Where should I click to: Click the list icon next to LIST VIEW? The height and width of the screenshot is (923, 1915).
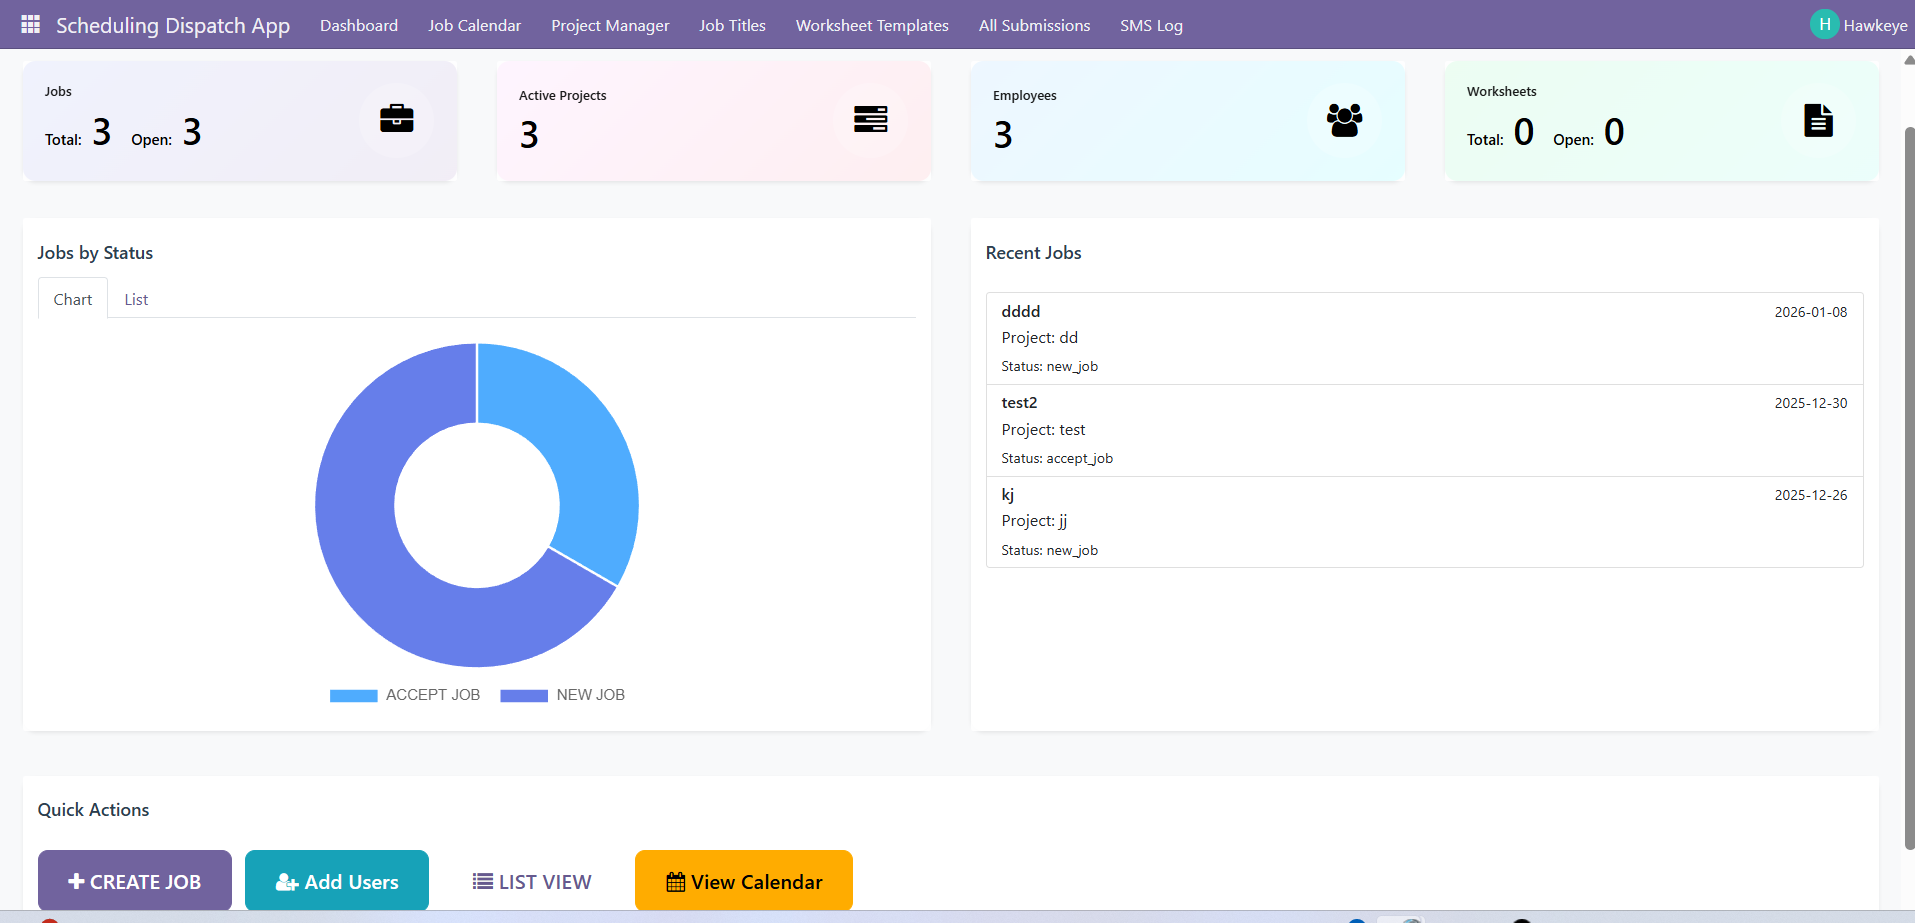click(x=482, y=881)
